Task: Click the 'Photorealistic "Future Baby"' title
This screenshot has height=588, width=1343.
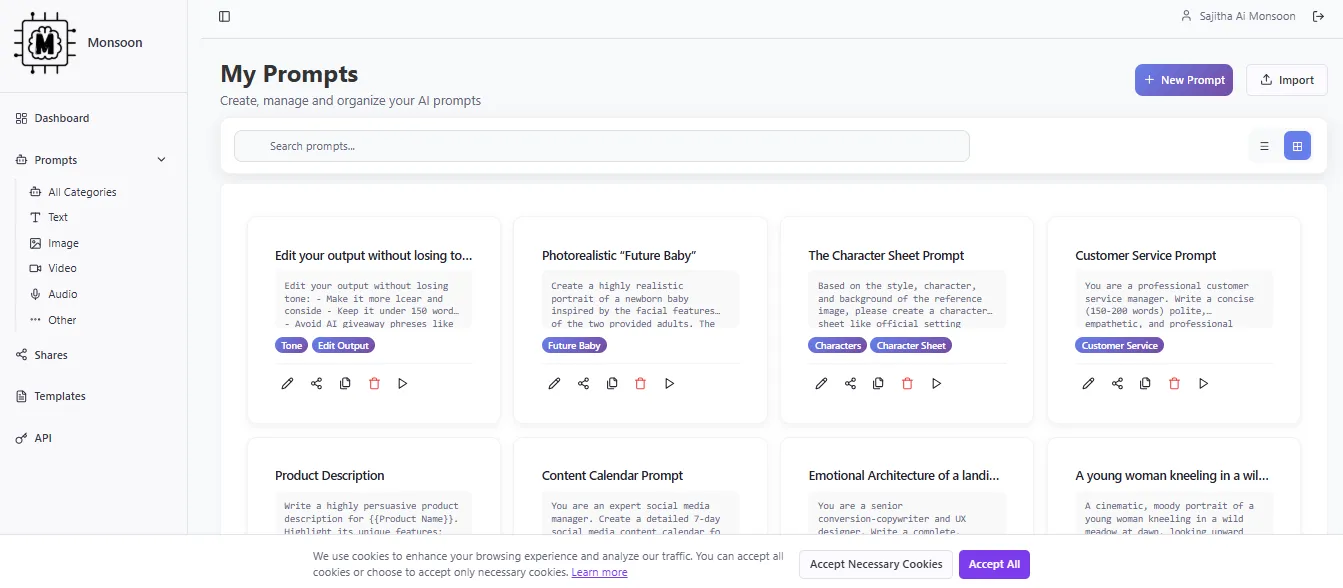Action: [x=619, y=256]
